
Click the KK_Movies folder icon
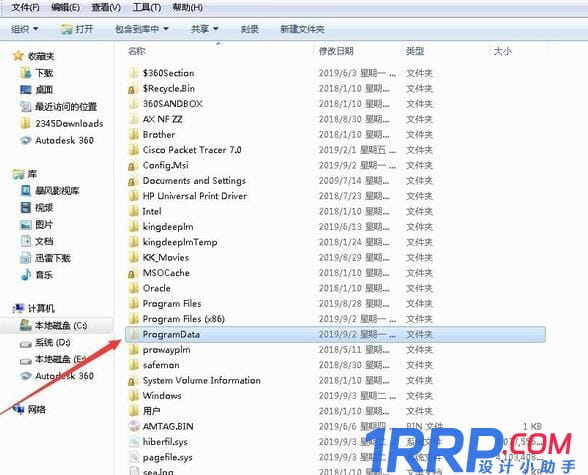(x=133, y=258)
